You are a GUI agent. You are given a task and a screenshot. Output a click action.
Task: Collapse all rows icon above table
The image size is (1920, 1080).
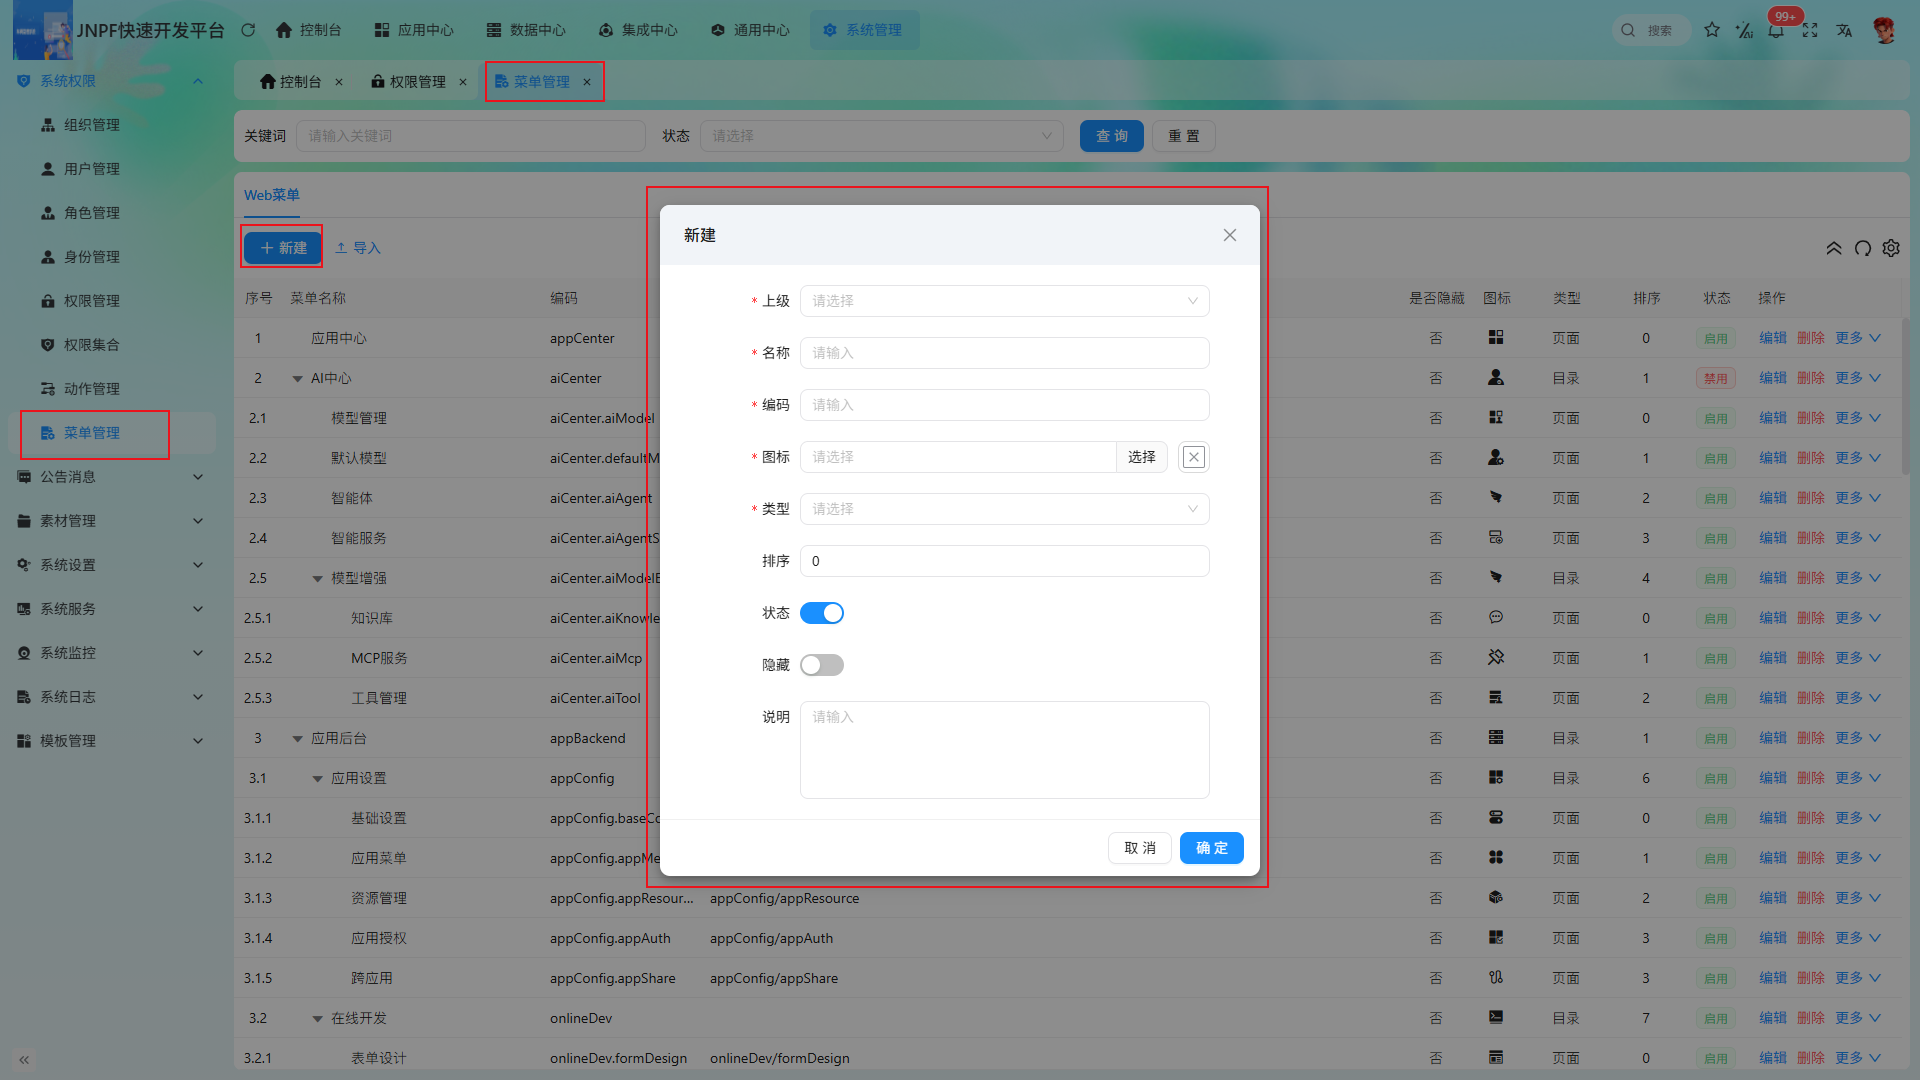tap(1834, 248)
